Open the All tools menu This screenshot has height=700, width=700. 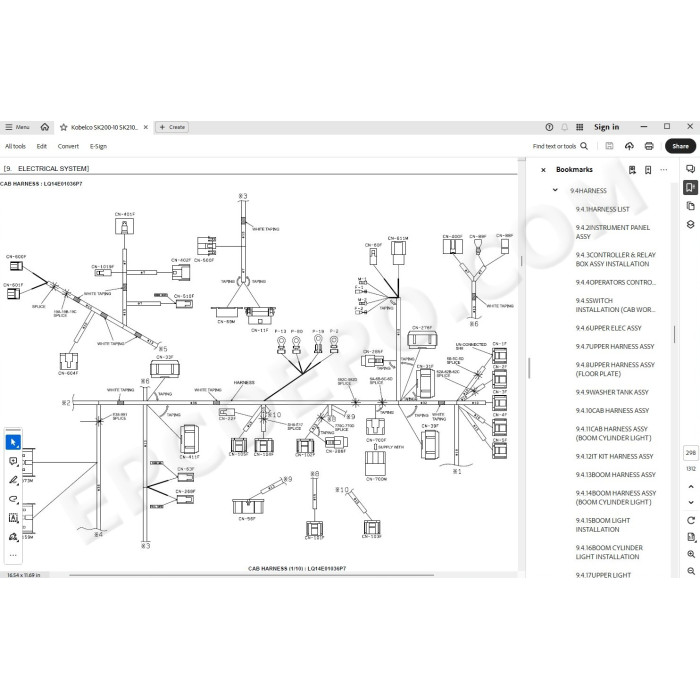tap(15, 146)
